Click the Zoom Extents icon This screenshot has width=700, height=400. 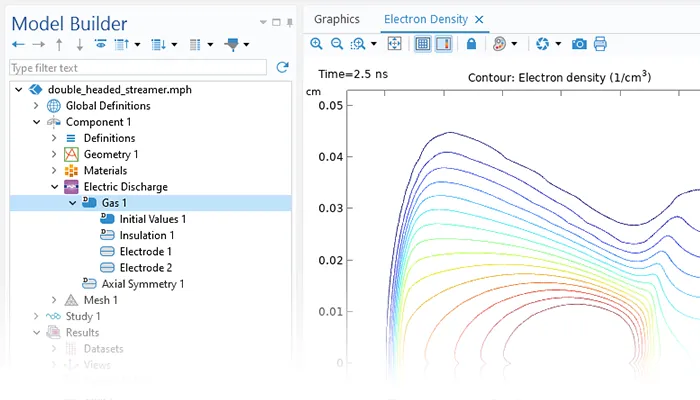[394, 44]
